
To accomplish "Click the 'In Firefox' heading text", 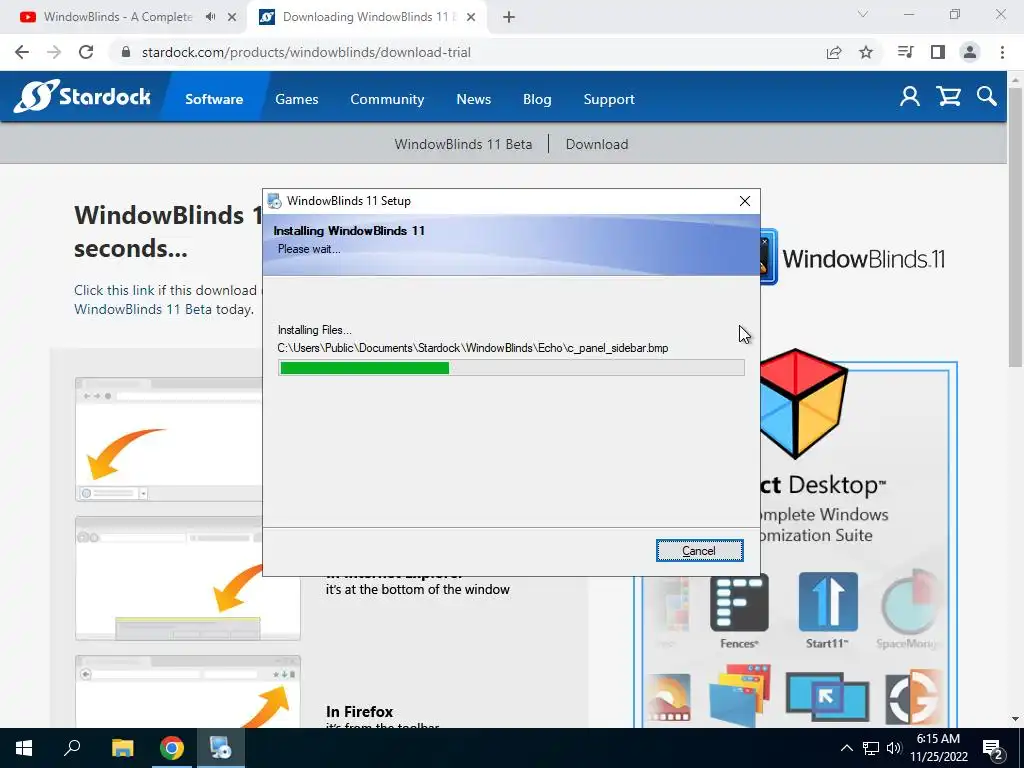I will click(360, 711).
